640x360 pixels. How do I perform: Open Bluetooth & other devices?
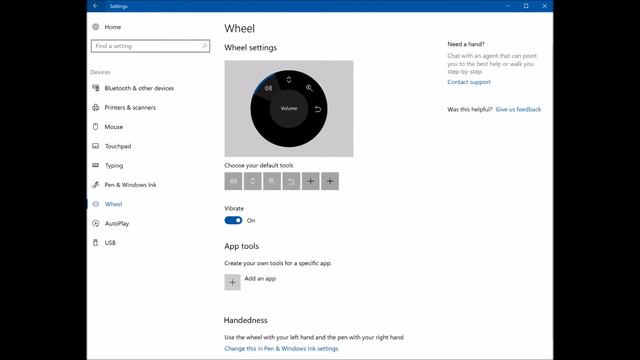[x=139, y=88]
